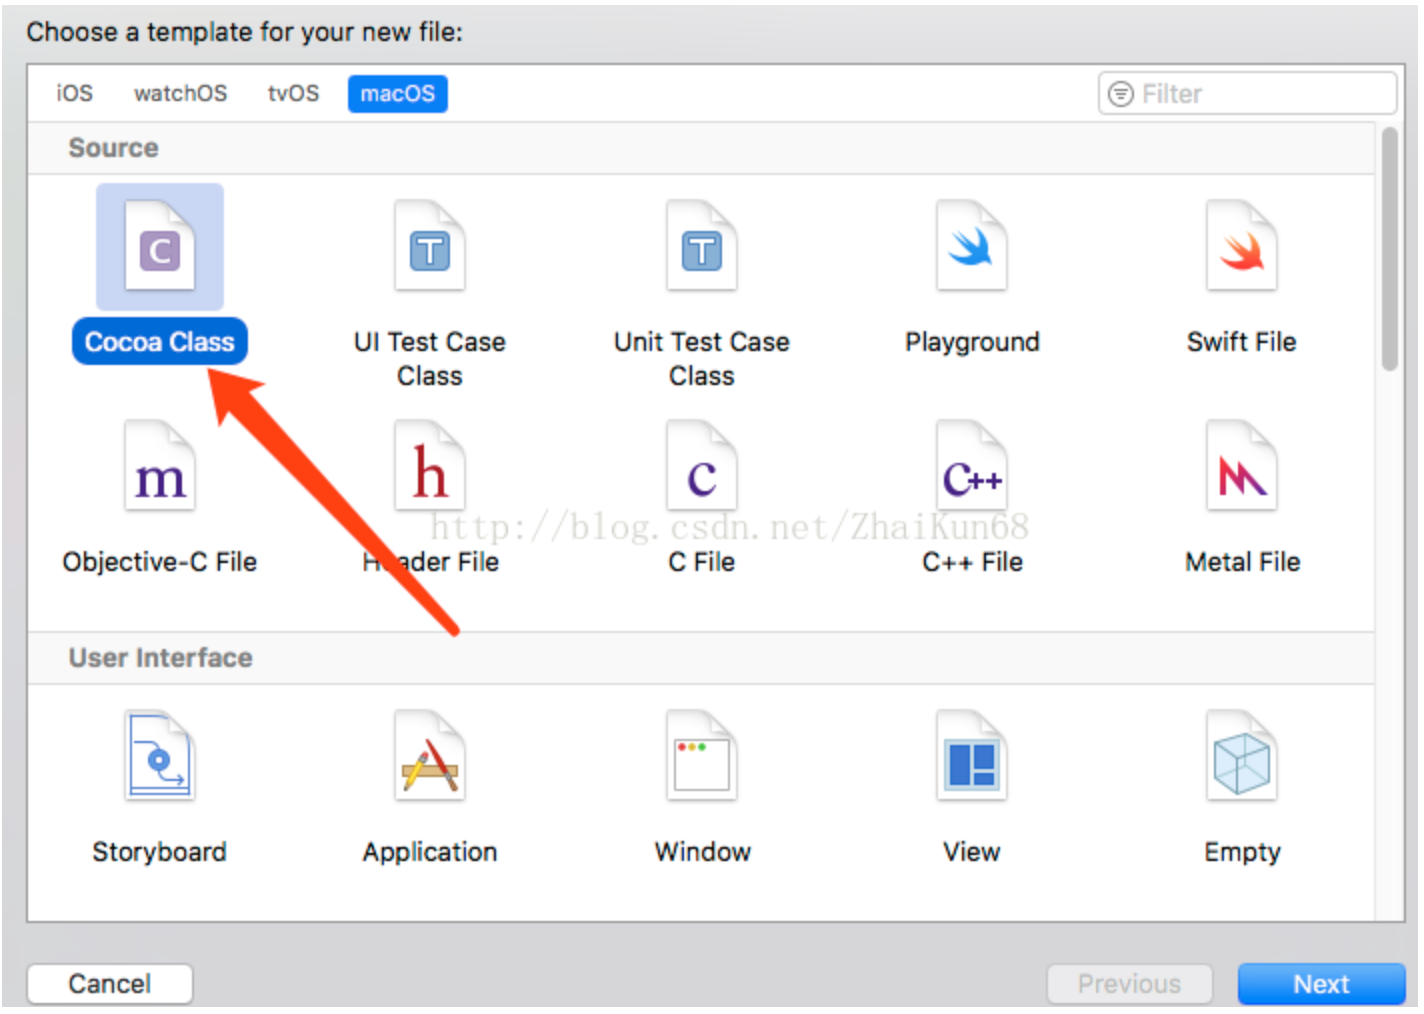Click the Unit Test Case Class label
This screenshot has width=1424, height=1014.
click(702, 359)
